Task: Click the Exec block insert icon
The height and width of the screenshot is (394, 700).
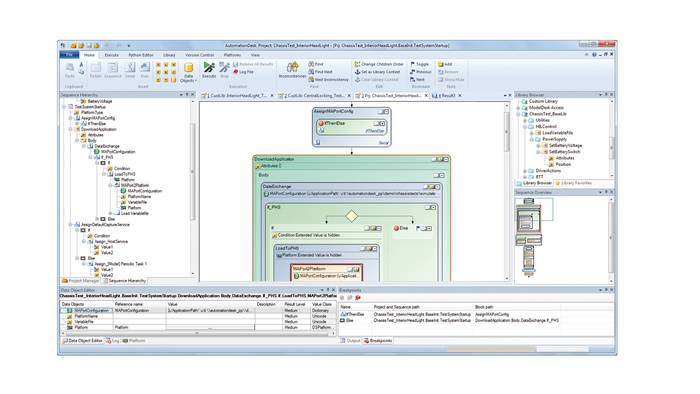Action: click(145, 68)
